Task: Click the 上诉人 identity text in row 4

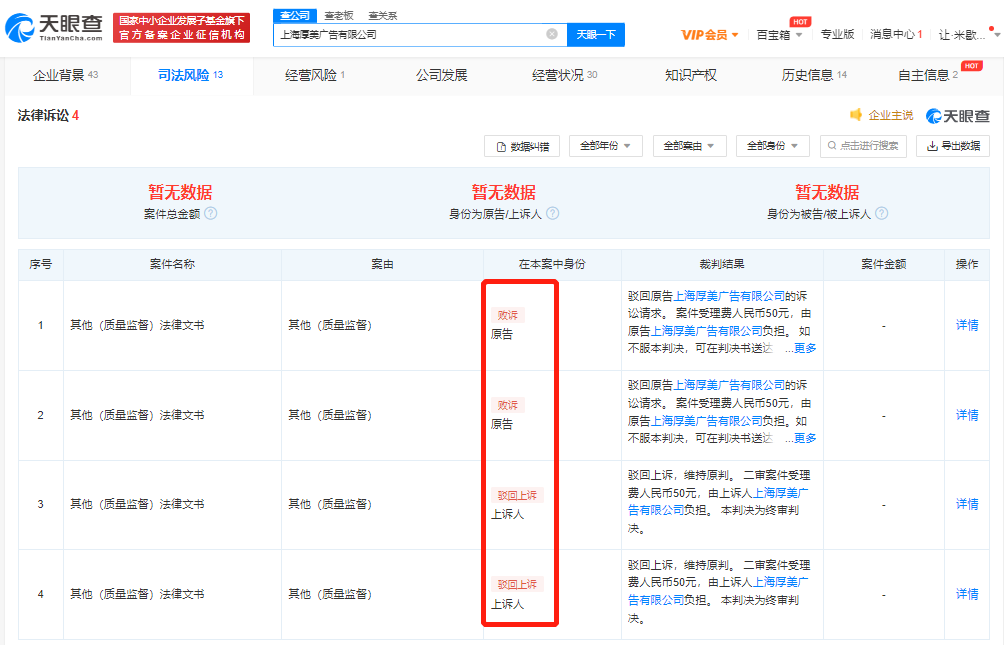Action: (508, 604)
